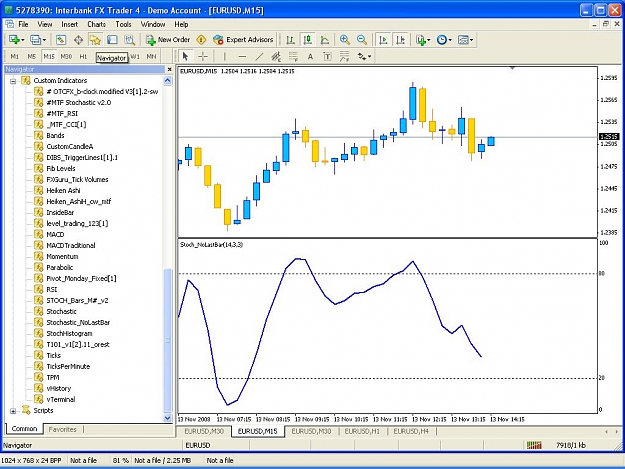
Task: Select the Crosshair tool
Action: [203, 57]
